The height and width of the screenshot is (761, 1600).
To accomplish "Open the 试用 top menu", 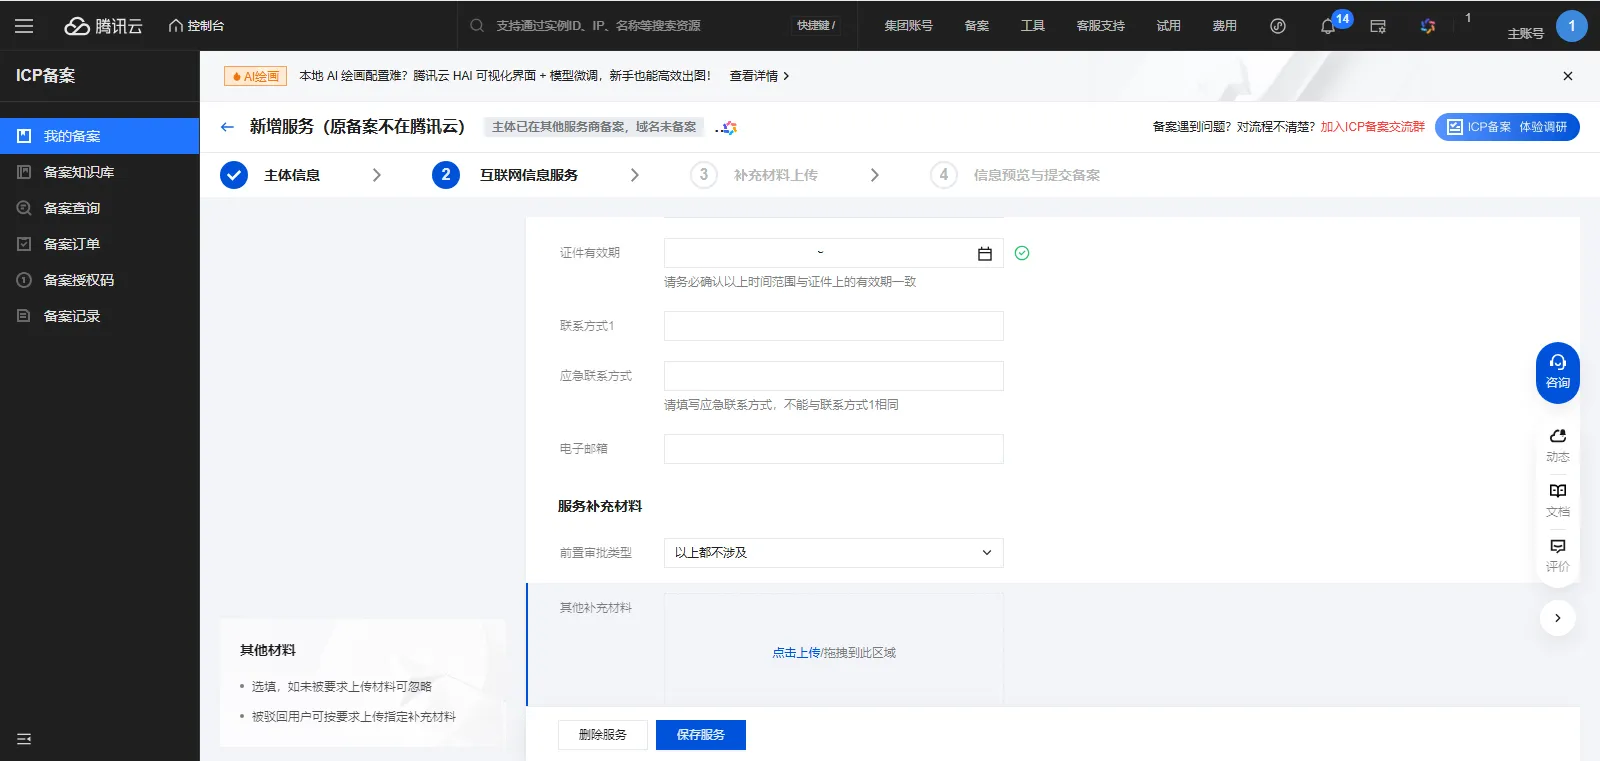I will point(1169,26).
